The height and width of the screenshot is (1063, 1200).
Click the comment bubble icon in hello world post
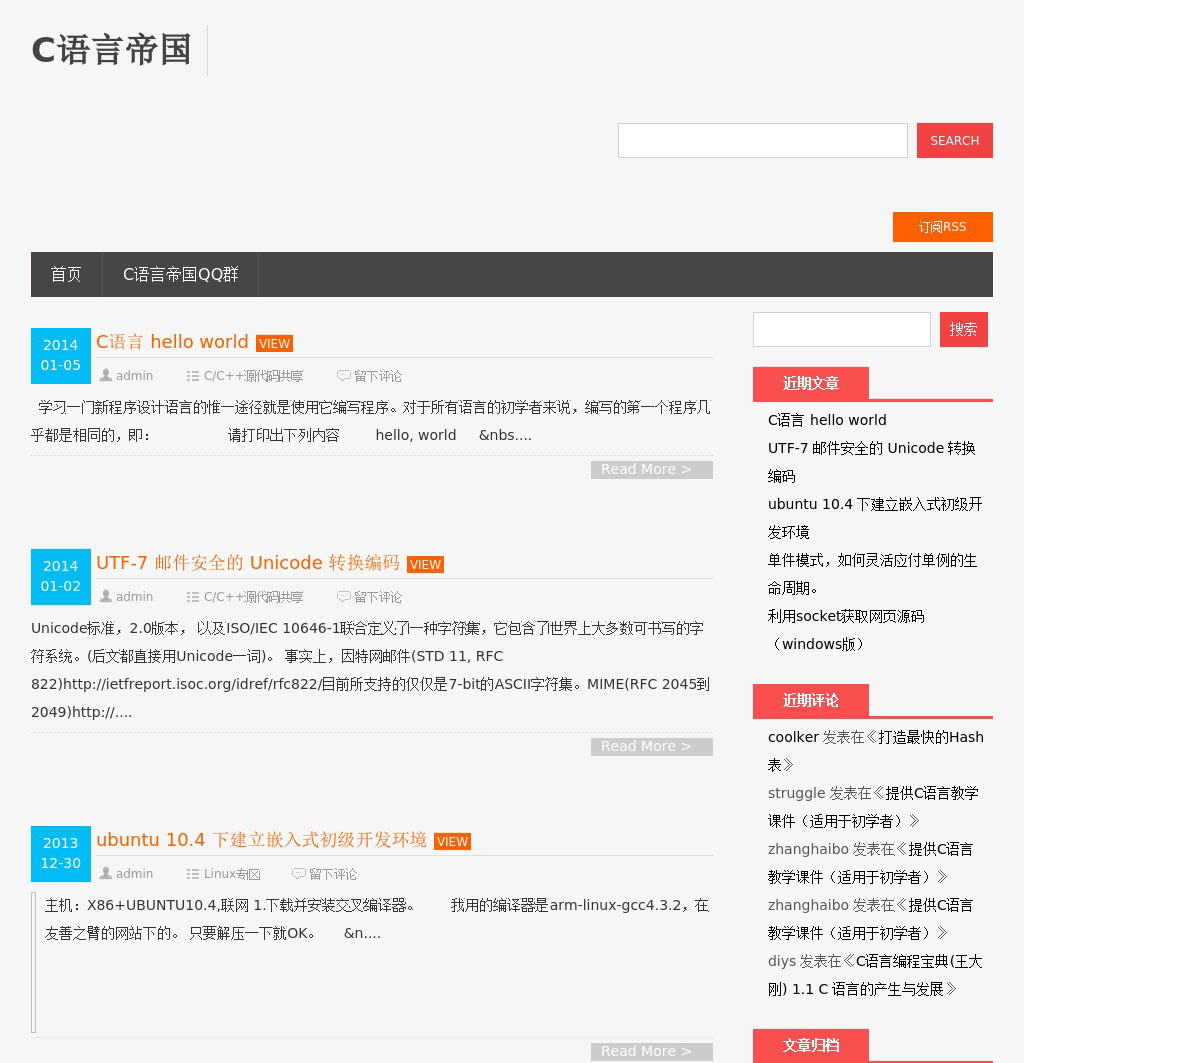[x=344, y=376]
